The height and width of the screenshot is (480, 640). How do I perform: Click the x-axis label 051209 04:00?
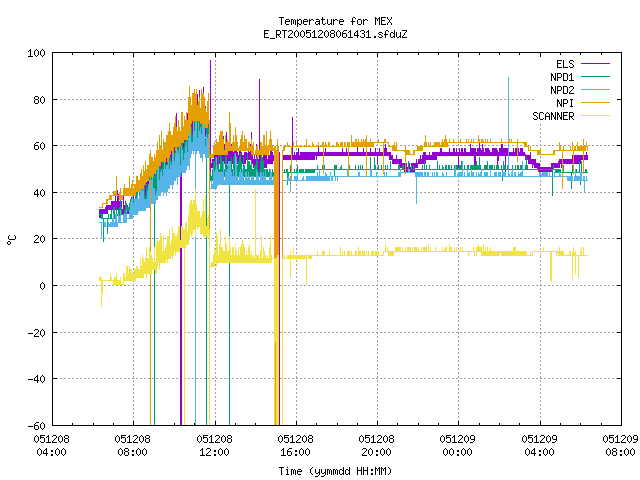(540, 446)
